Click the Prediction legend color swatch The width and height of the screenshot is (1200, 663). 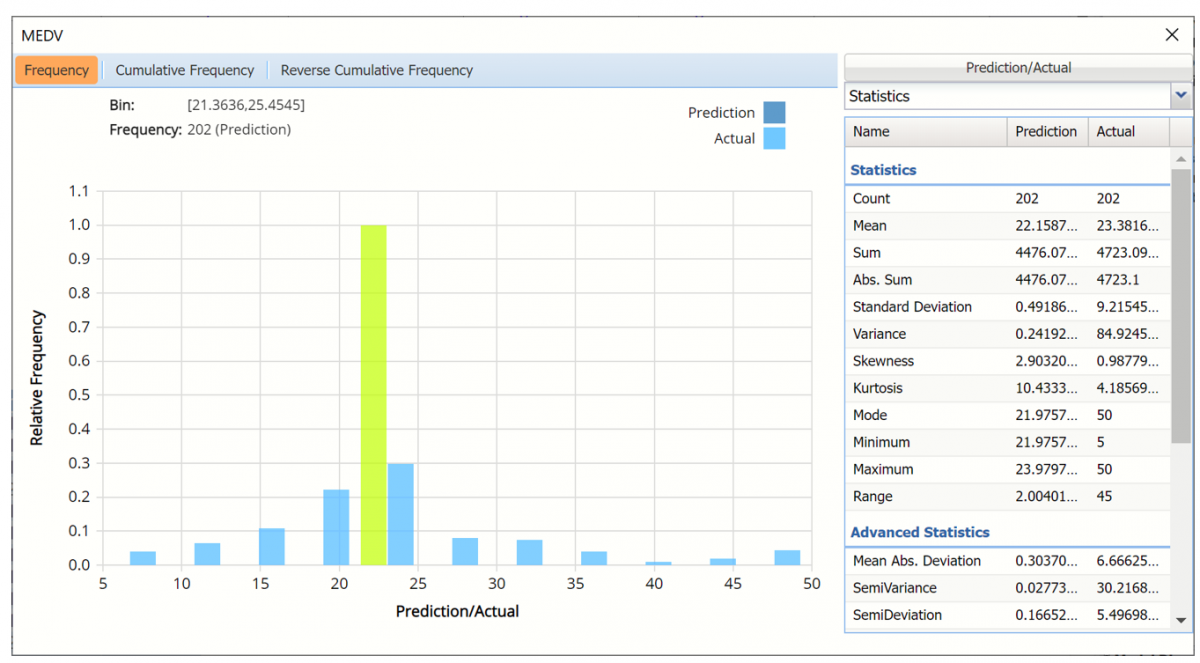pos(774,113)
